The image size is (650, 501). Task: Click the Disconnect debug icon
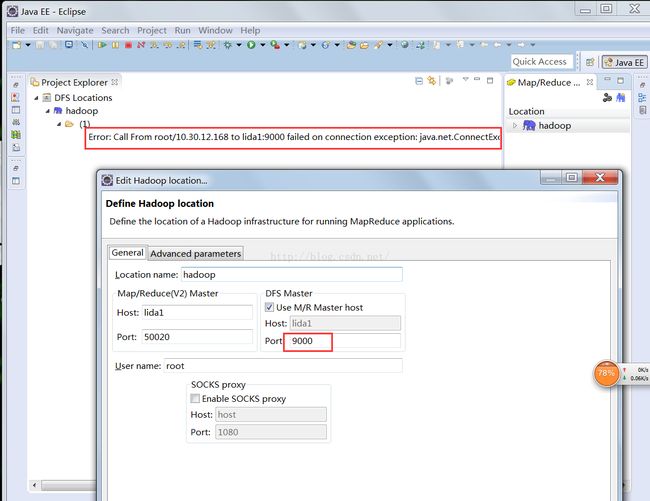[141, 45]
